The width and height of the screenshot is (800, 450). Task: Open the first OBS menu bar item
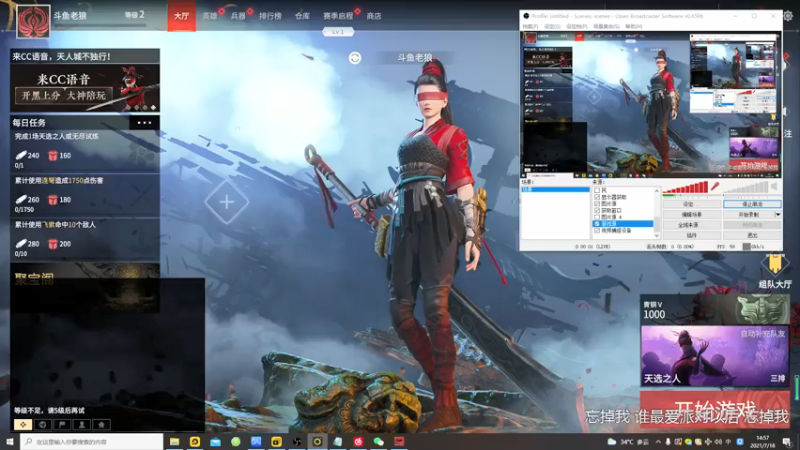(x=531, y=26)
